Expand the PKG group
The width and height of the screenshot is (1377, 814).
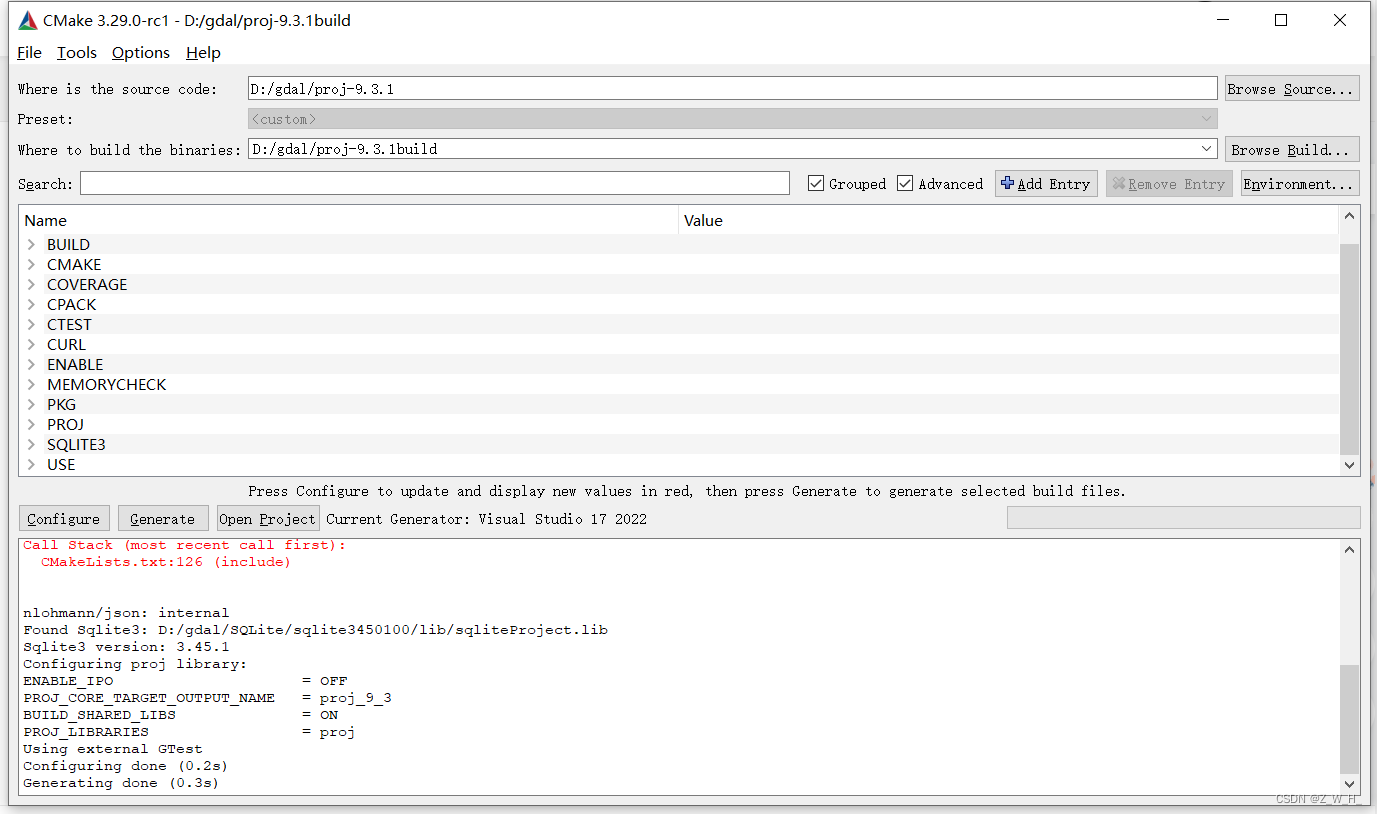31,404
